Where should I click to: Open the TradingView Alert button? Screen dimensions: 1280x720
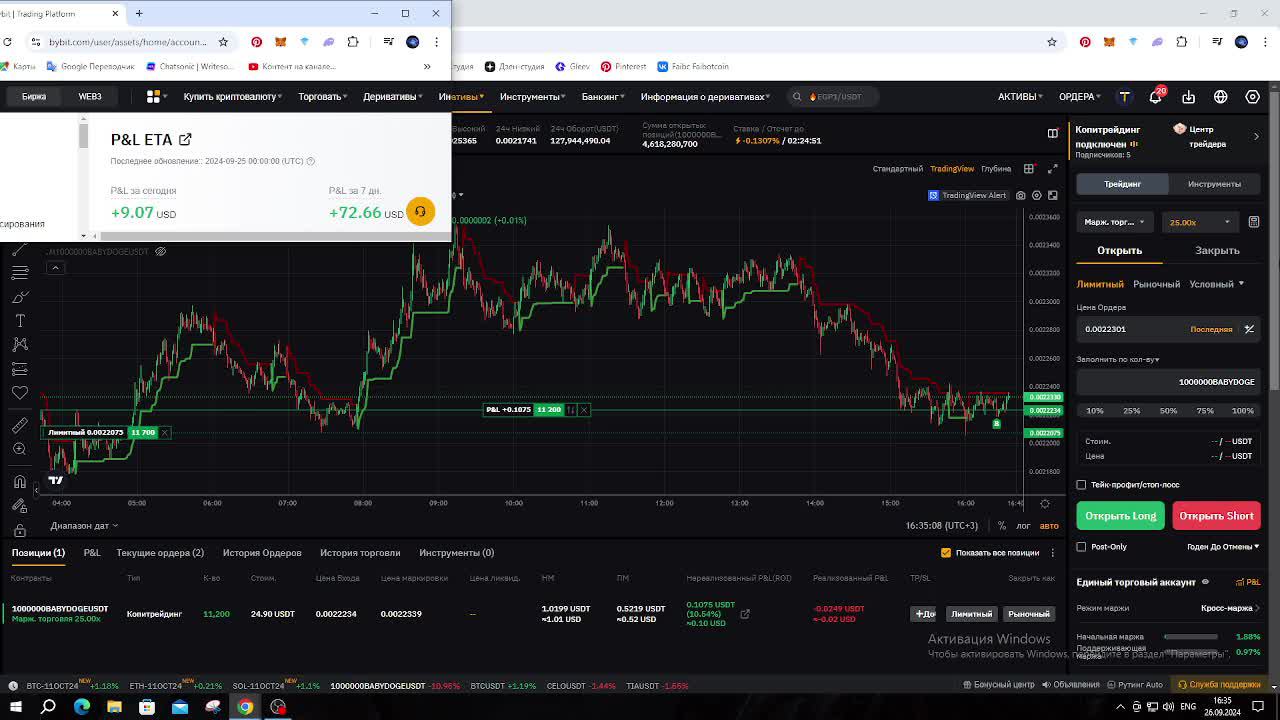coord(968,195)
